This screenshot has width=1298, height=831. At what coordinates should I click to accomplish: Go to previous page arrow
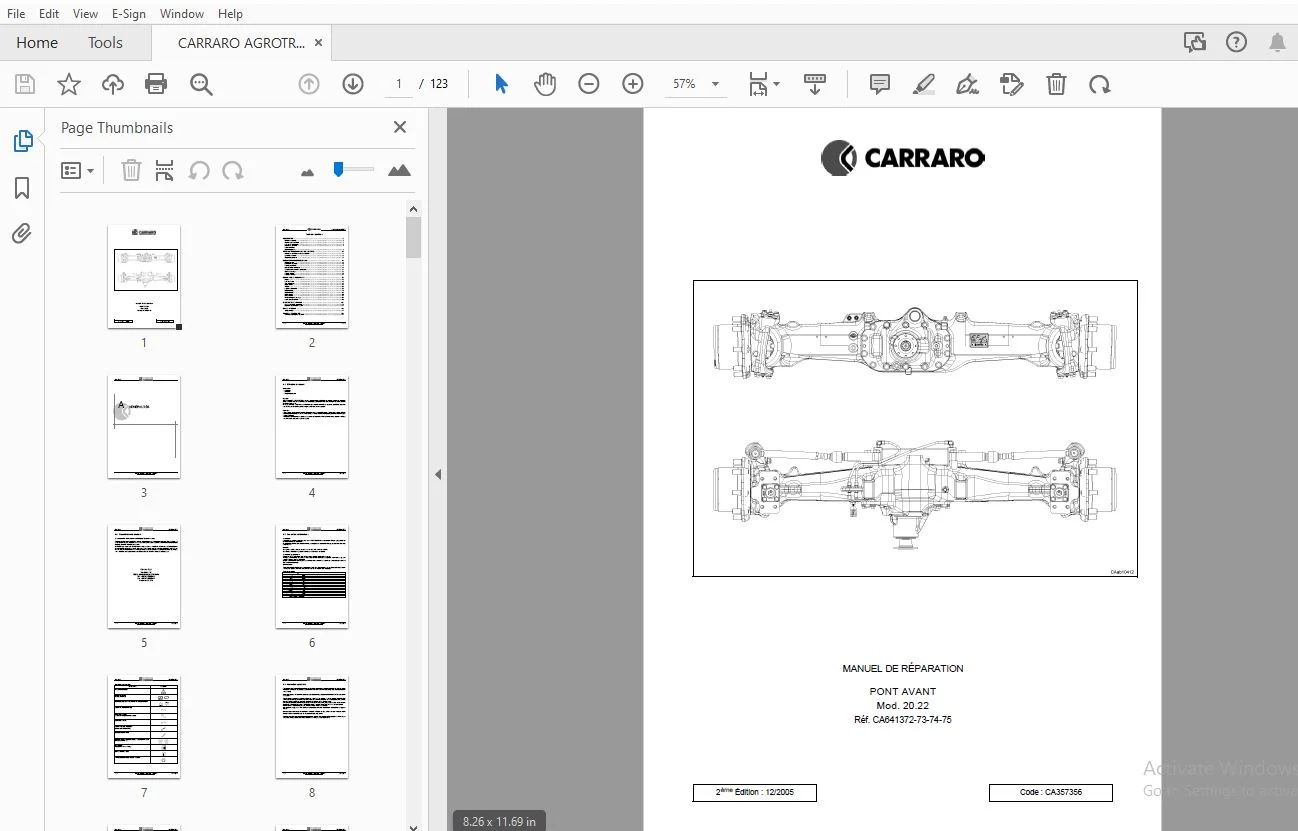pos(309,85)
